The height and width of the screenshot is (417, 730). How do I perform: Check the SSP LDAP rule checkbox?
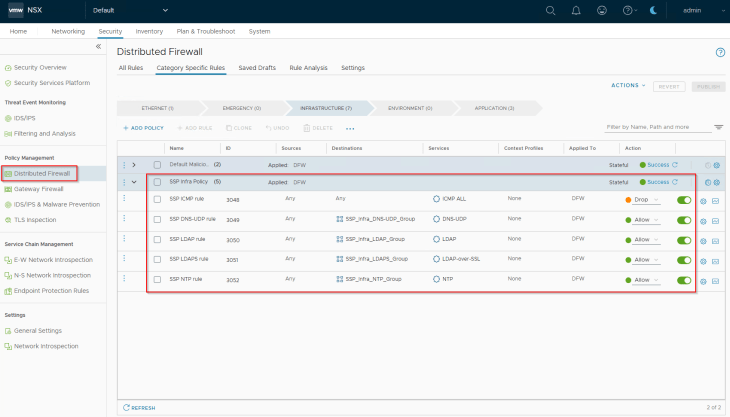157,240
